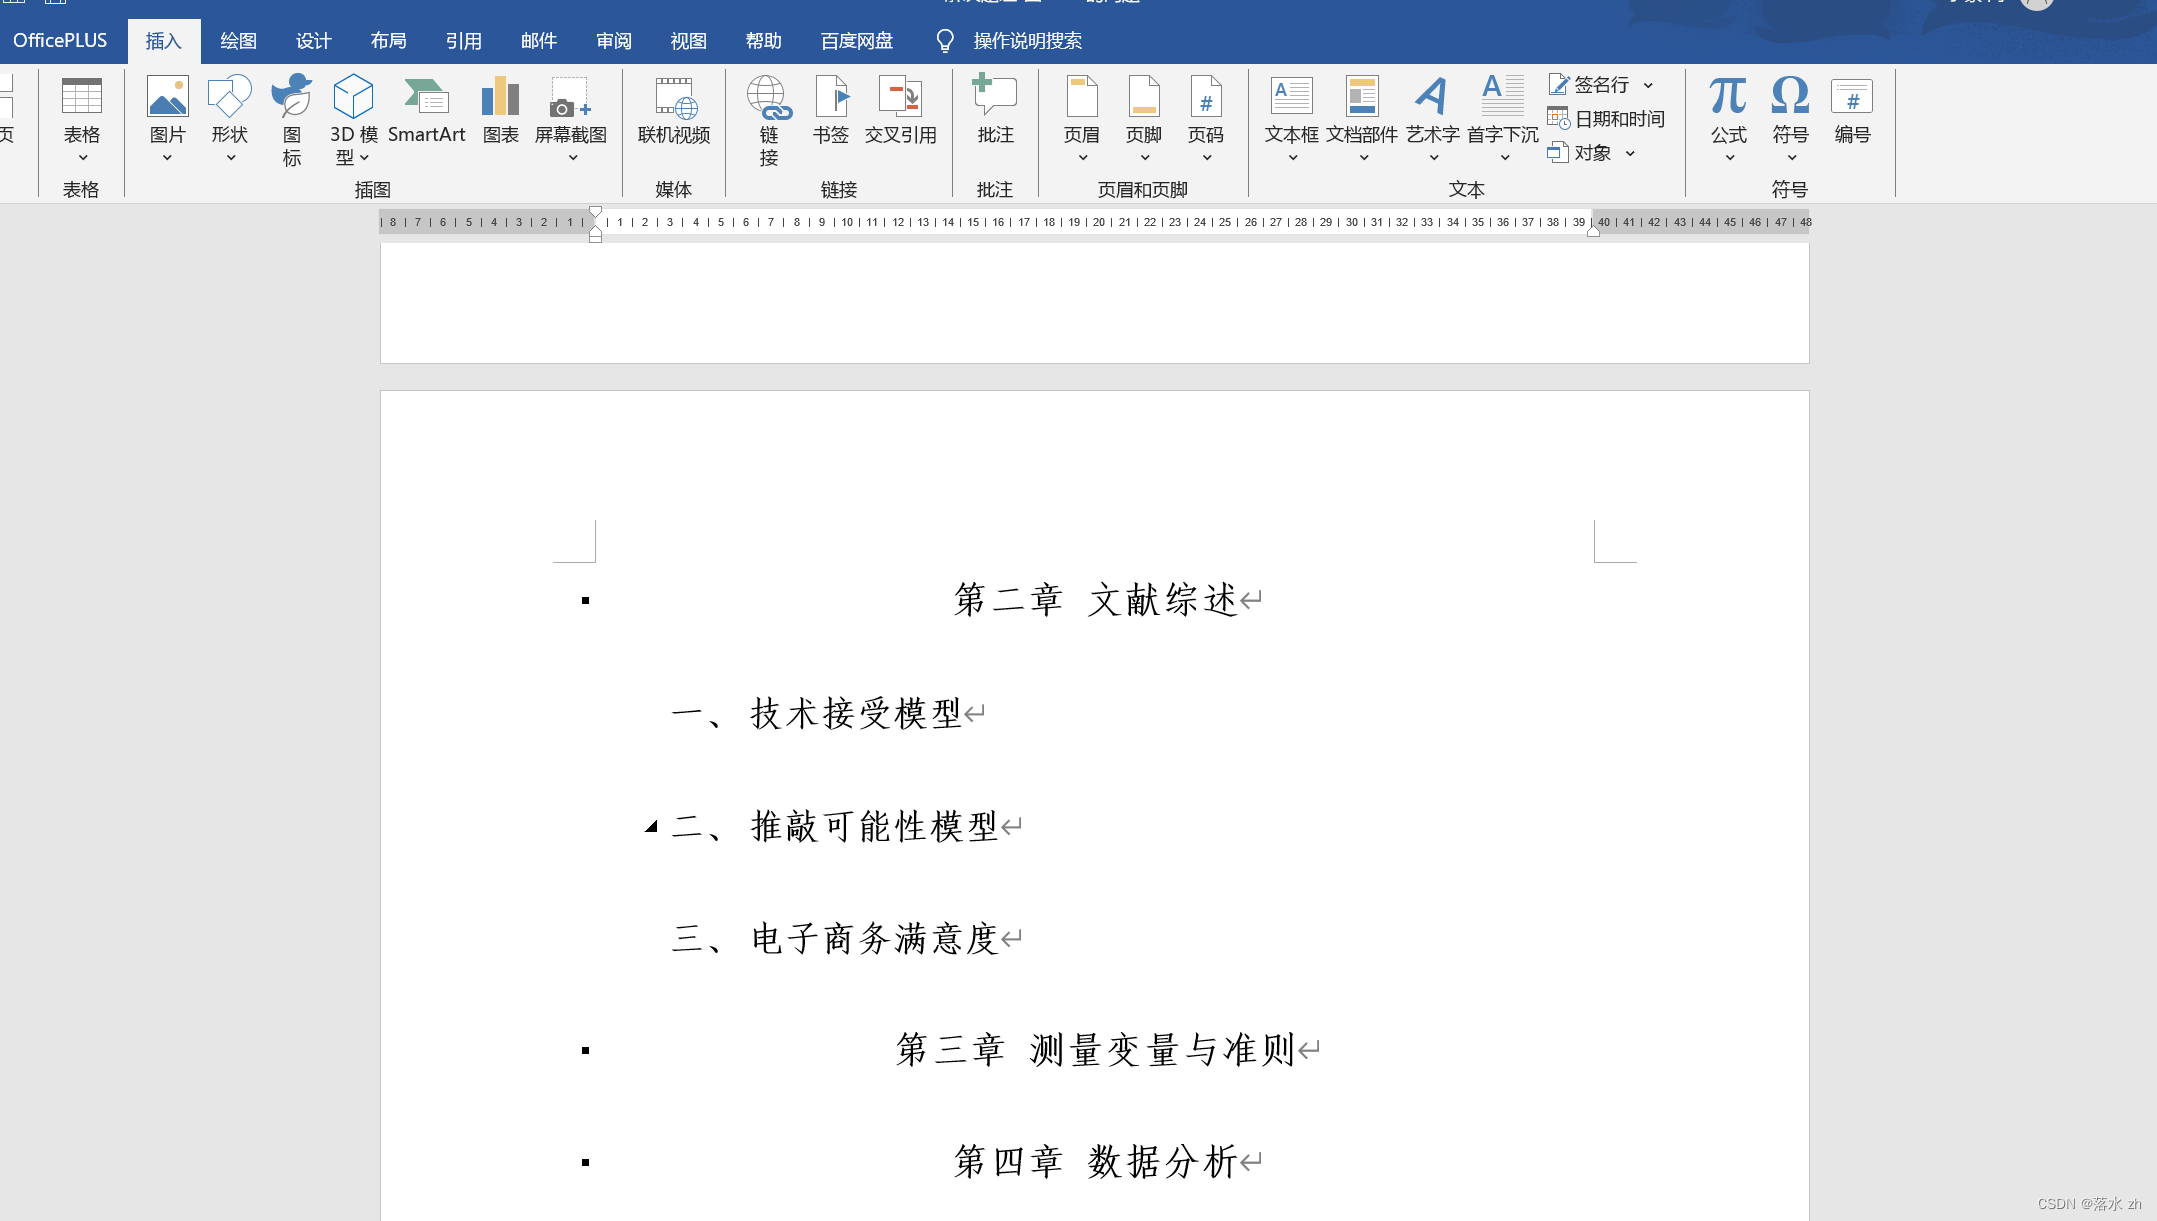Collapse the 二、推敲可能性模型 heading triangle
This screenshot has height=1221, width=2157.
(x=651, y=826)
